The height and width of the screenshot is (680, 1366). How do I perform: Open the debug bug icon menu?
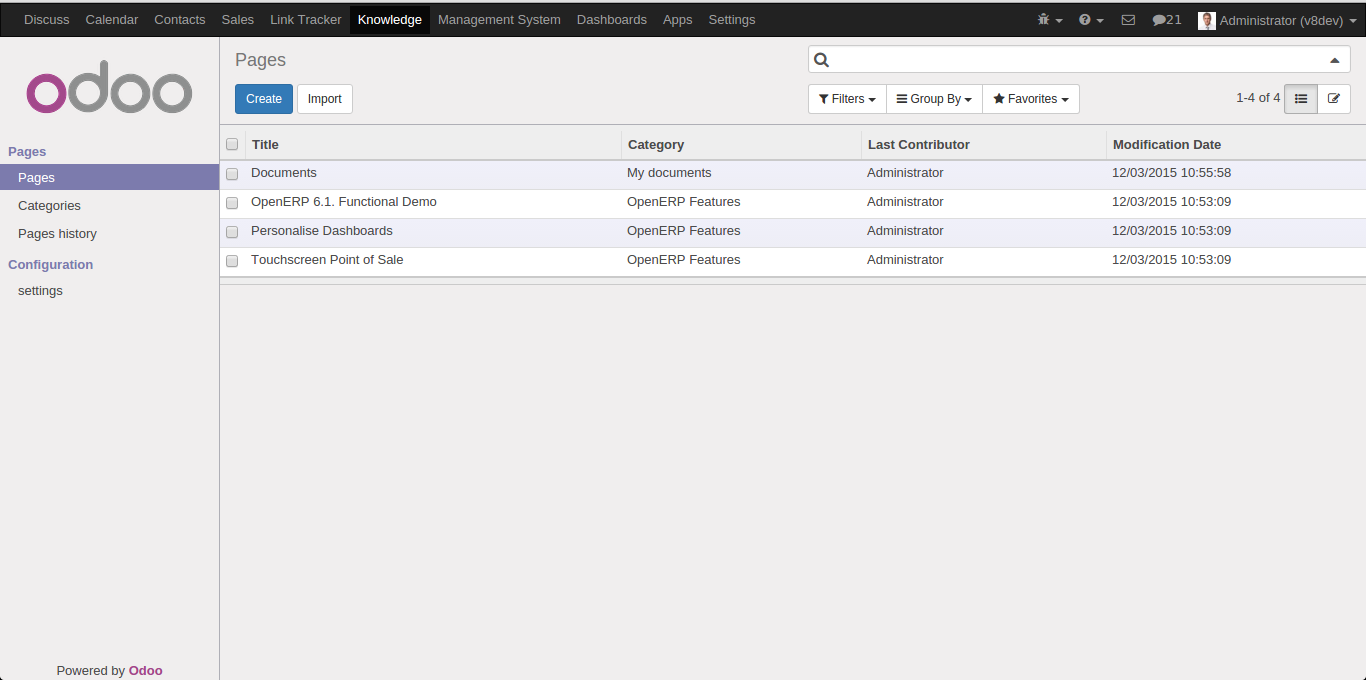click(x=1049, y=20)
